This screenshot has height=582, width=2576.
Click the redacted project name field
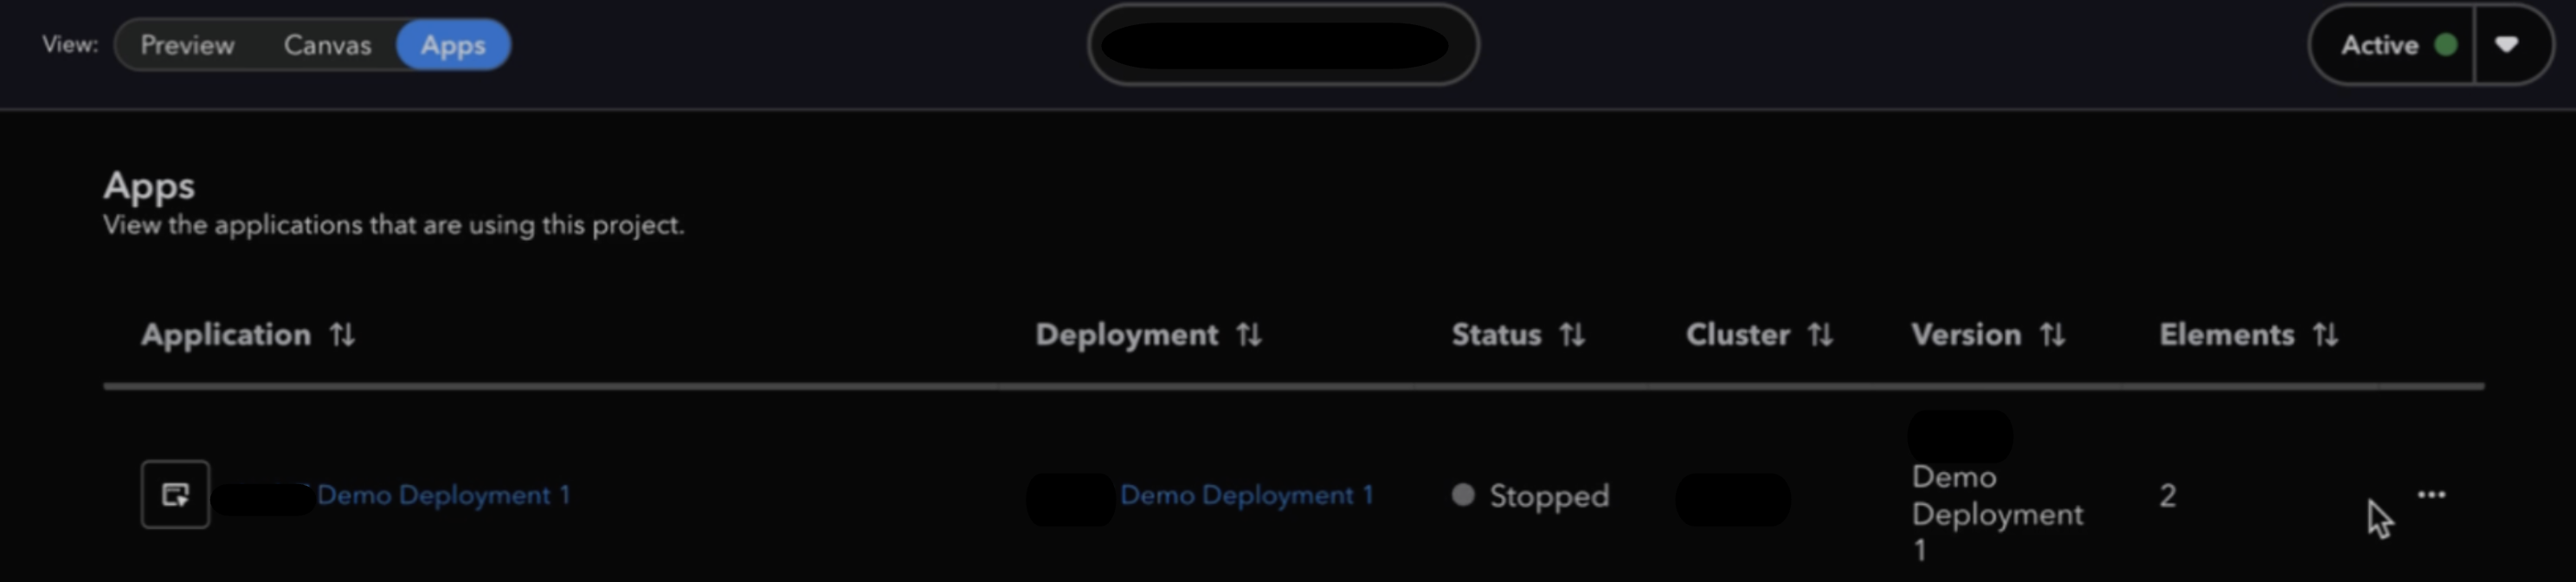[1283, 45]
